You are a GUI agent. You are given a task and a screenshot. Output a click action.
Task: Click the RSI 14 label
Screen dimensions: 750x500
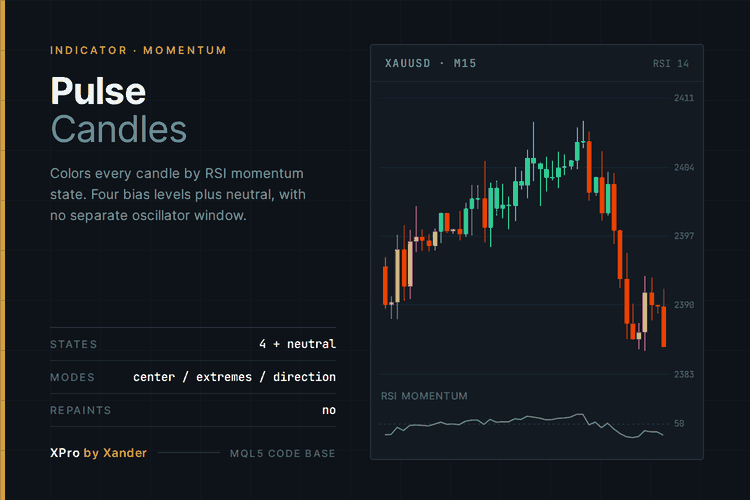coord(671,64)
